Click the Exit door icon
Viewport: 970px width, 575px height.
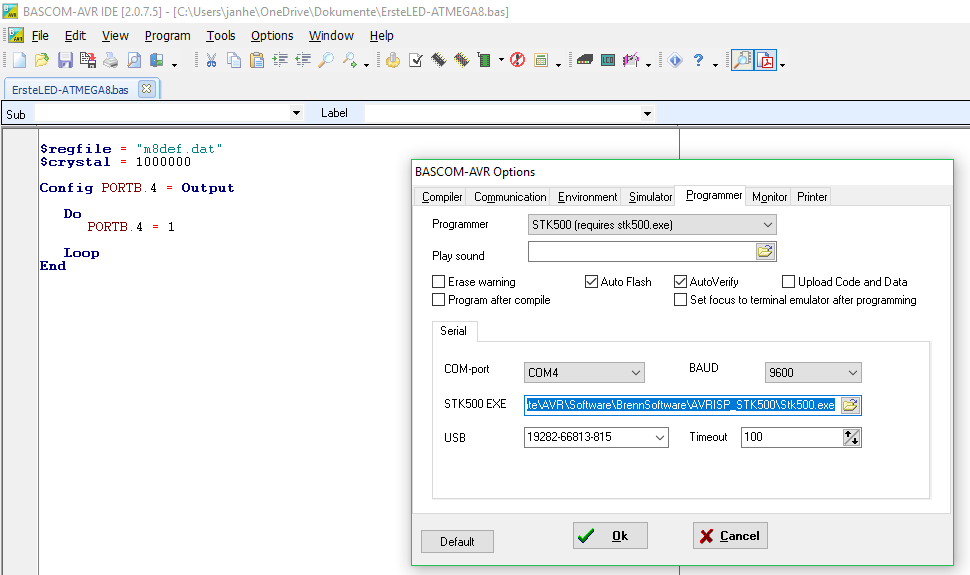(157, 60)
